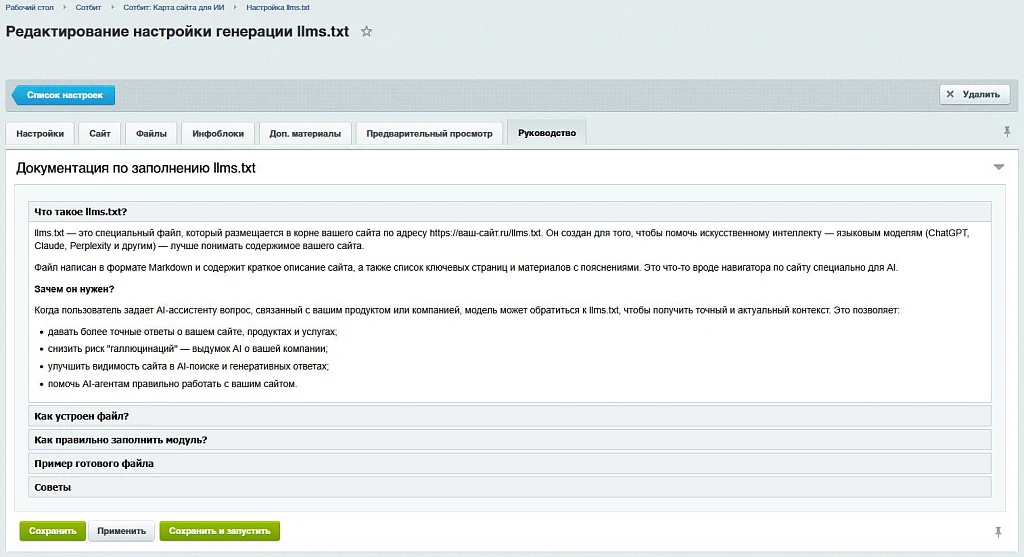This screenshot has height=557, width=1024.
Task: Select the Инфоблоки tab
Action: (x=218, y=133)
